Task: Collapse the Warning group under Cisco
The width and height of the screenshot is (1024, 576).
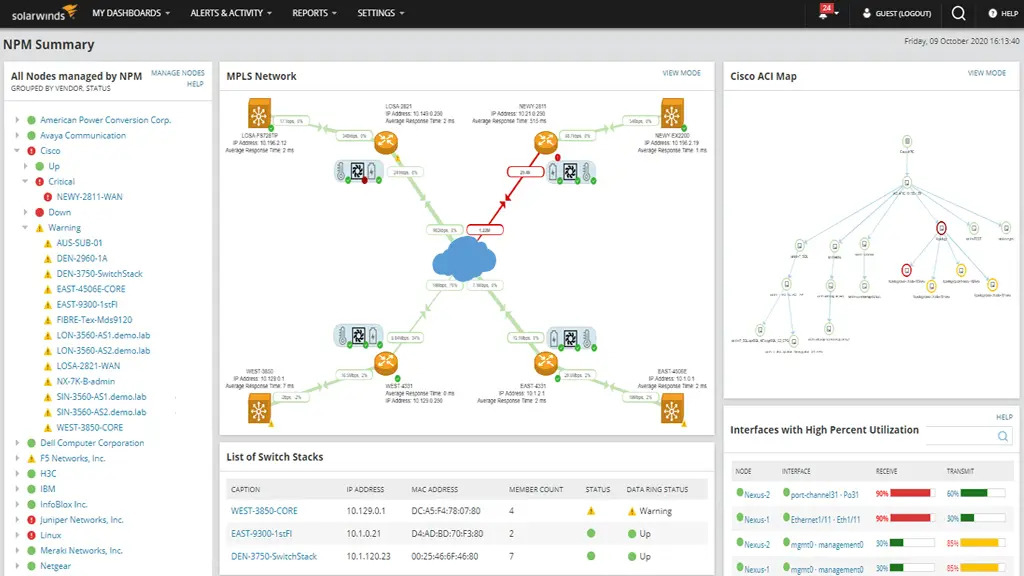Action: click(x=24, y=227)
